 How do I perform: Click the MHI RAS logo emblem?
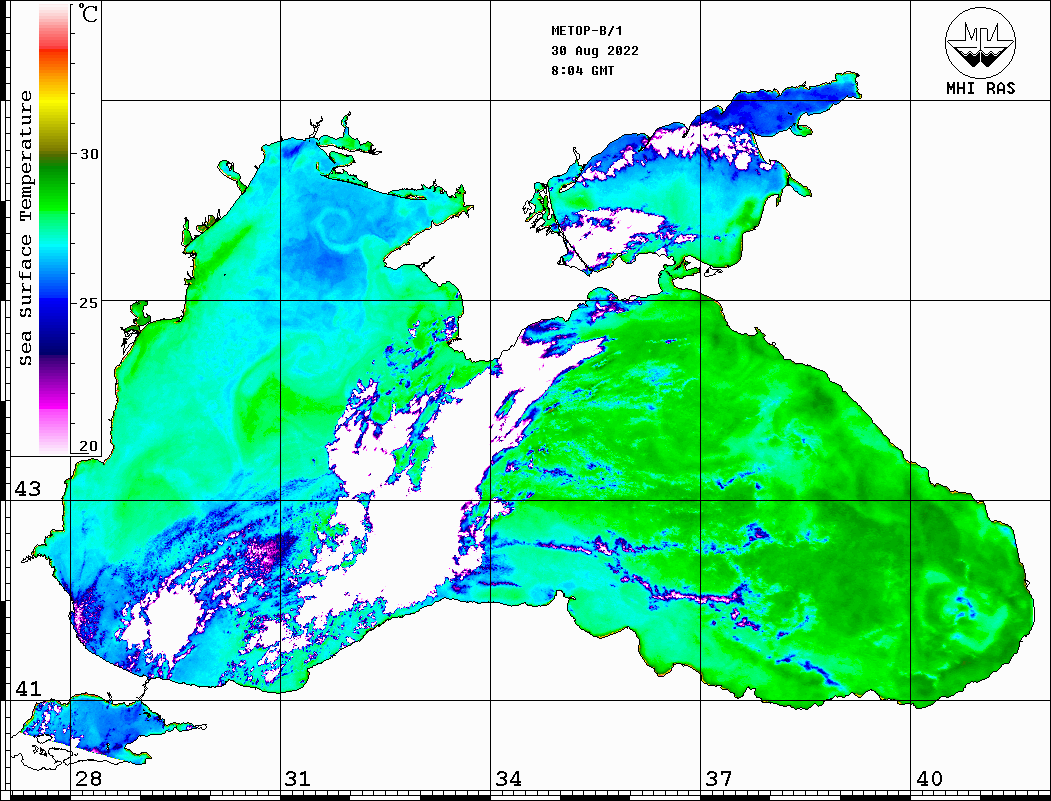[x=980, y=42]
